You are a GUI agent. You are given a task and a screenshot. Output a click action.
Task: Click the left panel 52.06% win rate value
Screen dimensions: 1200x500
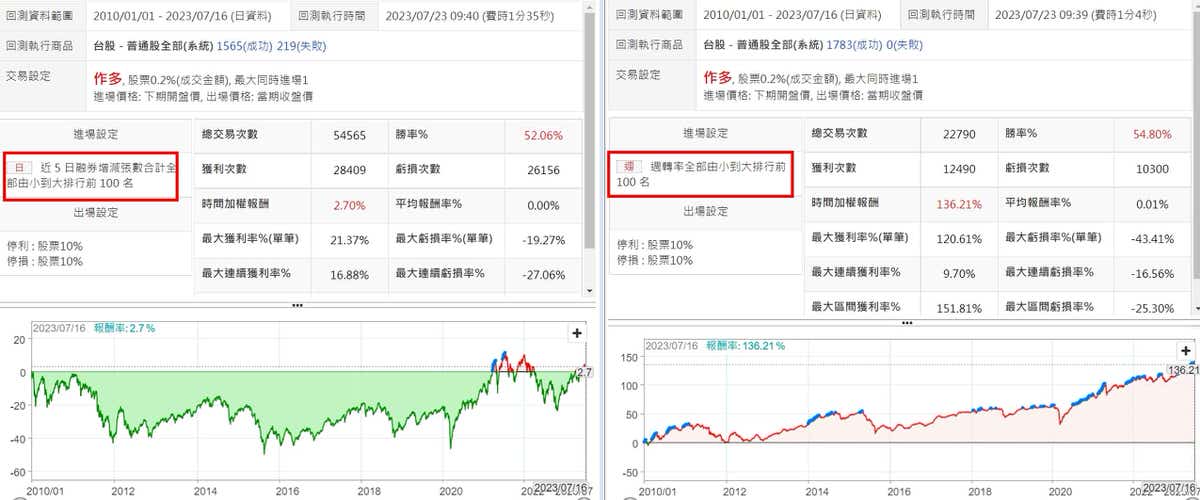(543, 135)
